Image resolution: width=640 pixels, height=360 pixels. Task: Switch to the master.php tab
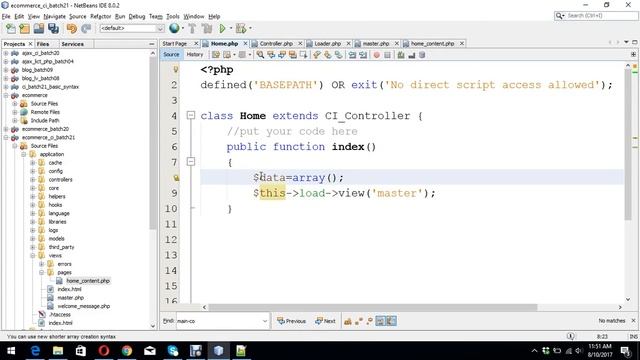pyautogui.click(x=376, y=43)
